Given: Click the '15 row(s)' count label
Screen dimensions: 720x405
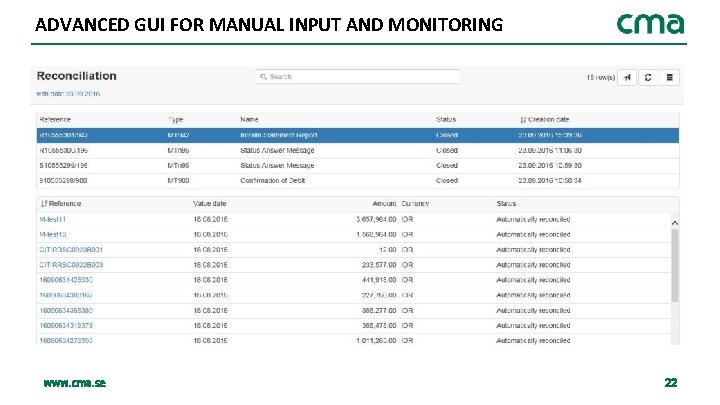Looking at the screenshot, I should coord(601,78).
